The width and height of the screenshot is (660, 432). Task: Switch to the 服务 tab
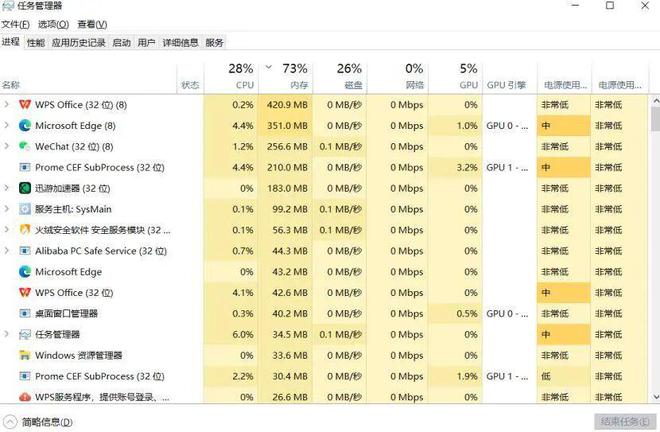pos(214,43)
